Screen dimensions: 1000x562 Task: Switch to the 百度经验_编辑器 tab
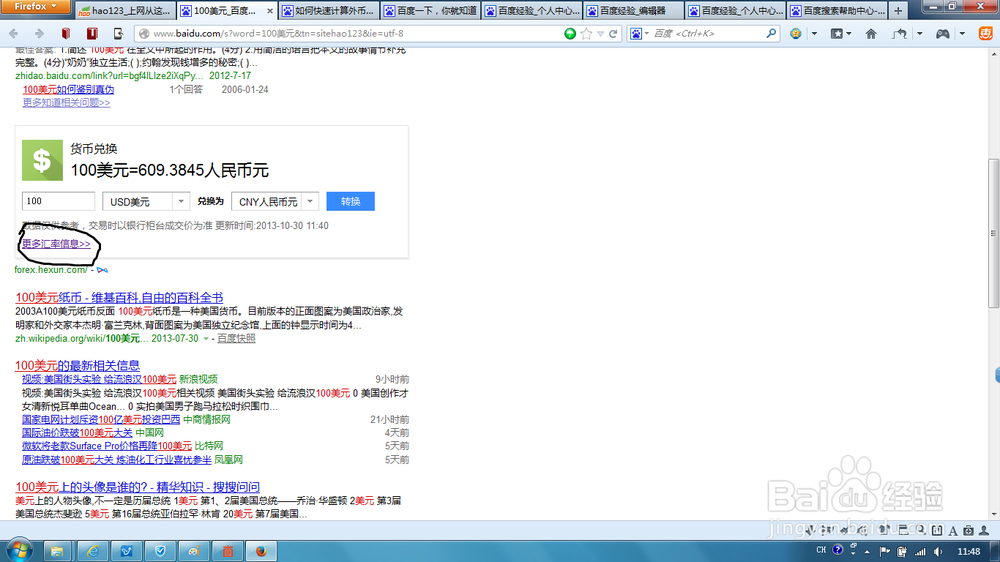pyautogui.click(x=633, y=11)
